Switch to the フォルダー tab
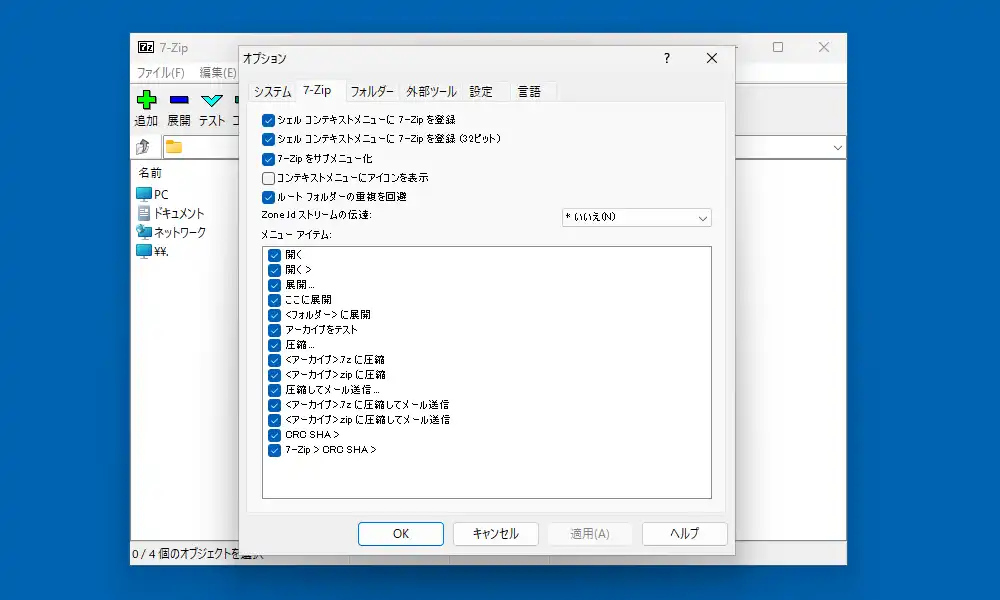Image resolution: width=1000 pixels, height=600 pixels. 372,92
